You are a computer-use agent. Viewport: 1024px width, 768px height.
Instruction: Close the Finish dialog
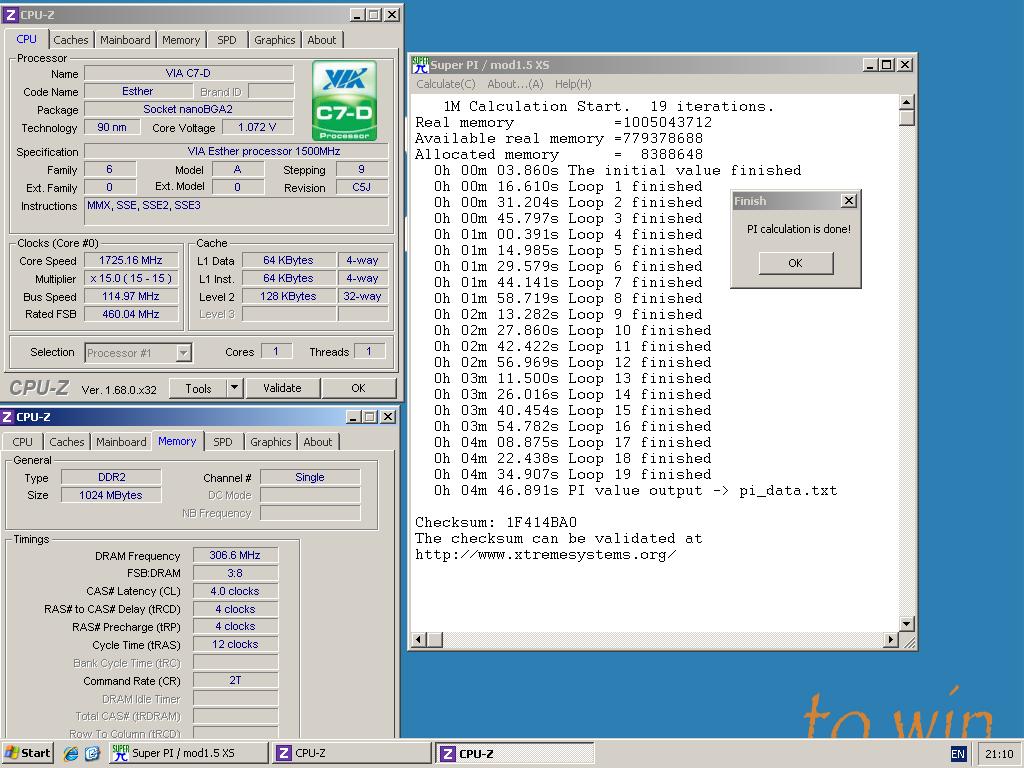tap(848, 201)
